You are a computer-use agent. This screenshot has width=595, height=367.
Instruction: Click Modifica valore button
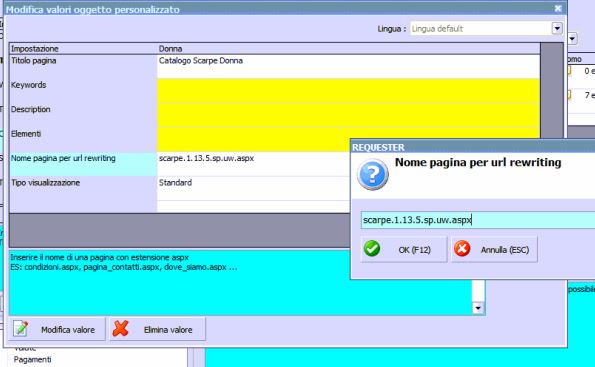pos(57,329)
